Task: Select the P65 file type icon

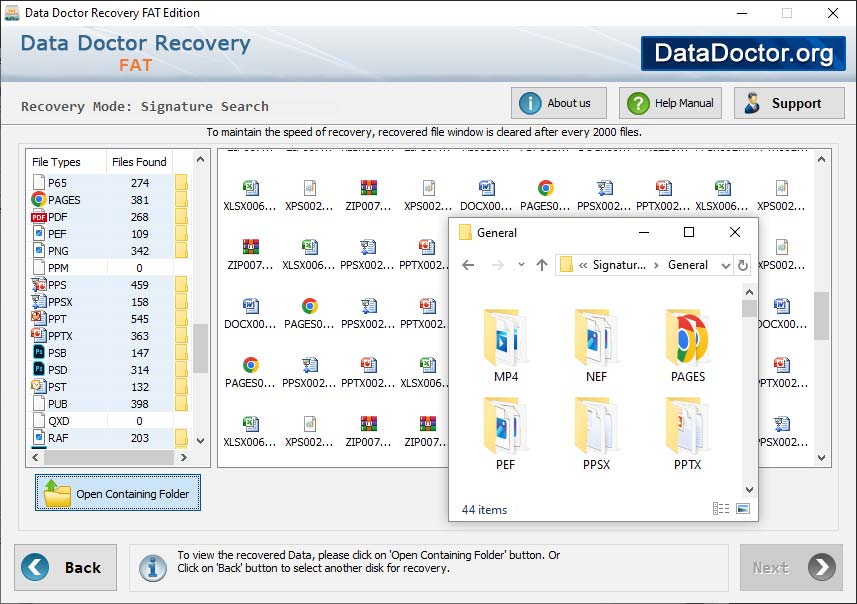Action: (38, 183)
